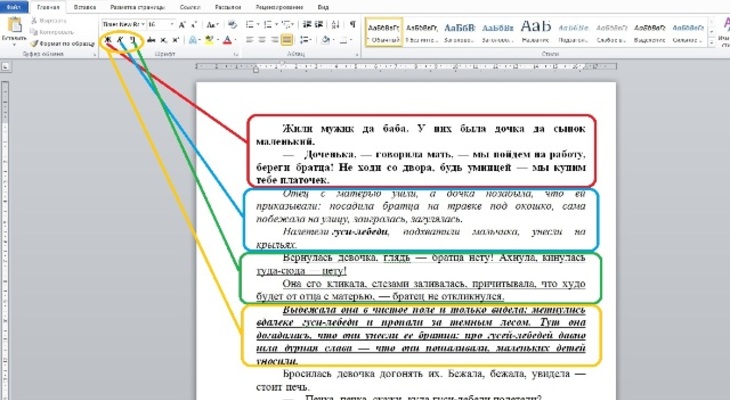Apply yellow text highlight color
Image resolution: width=730 pixels, height=400 pixels.
click(209, 41)
